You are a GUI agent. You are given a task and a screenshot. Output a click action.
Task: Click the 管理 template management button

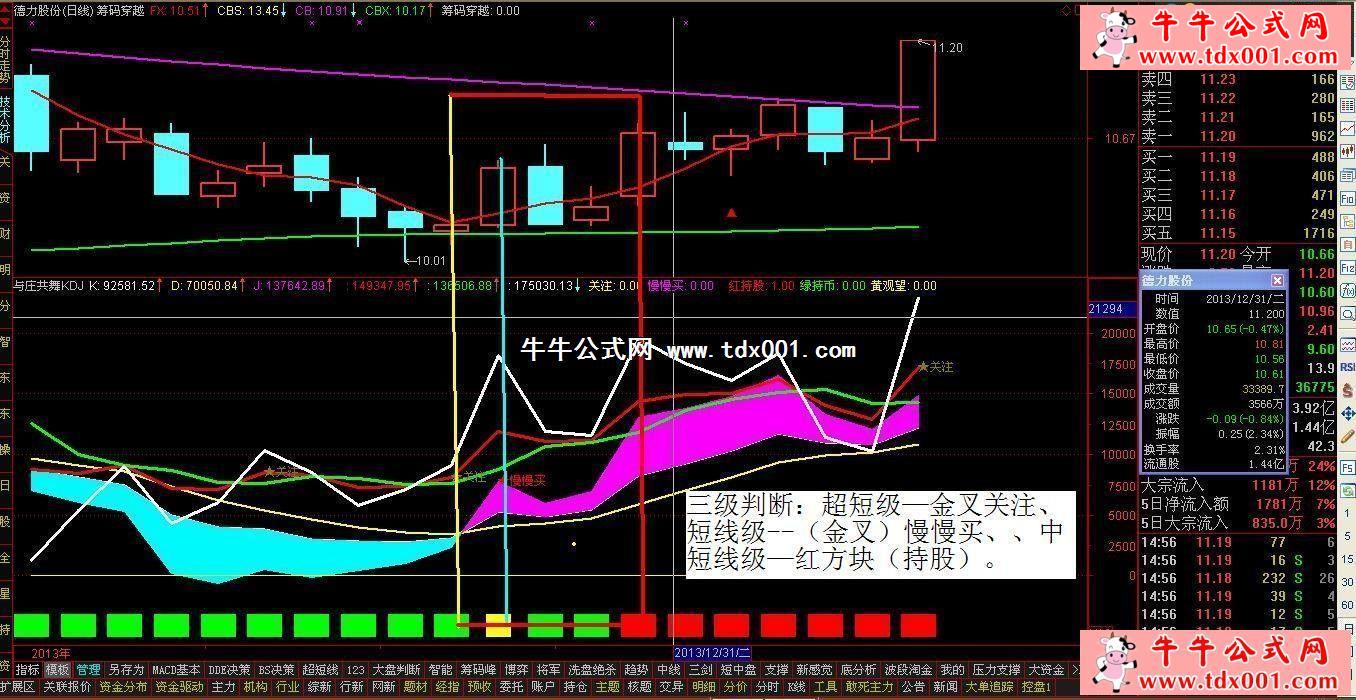coord(88,669)
